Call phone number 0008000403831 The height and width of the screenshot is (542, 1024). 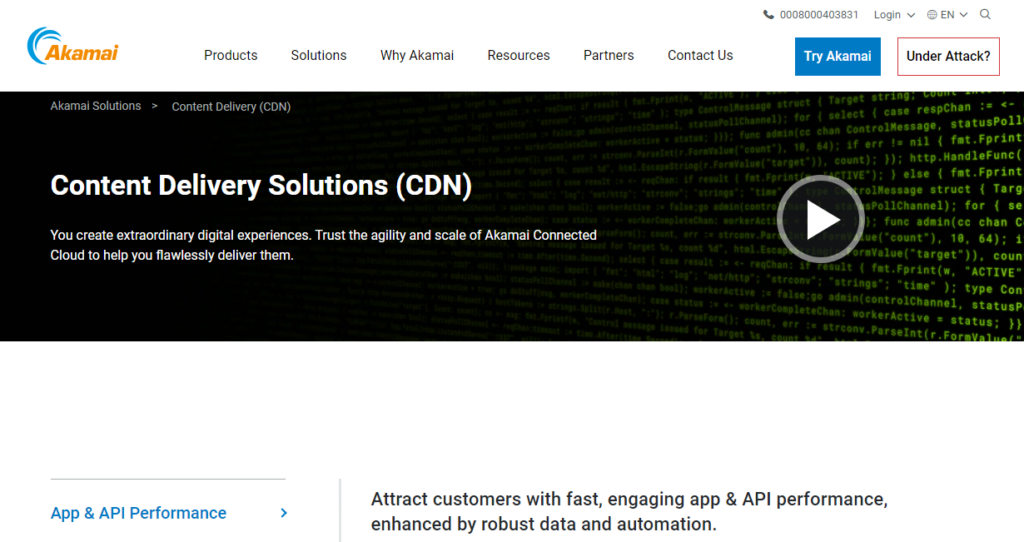click(x=819, y=15)
